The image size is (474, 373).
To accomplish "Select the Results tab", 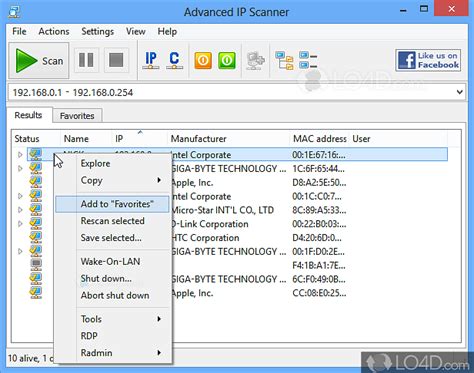I will pos(28,115).
